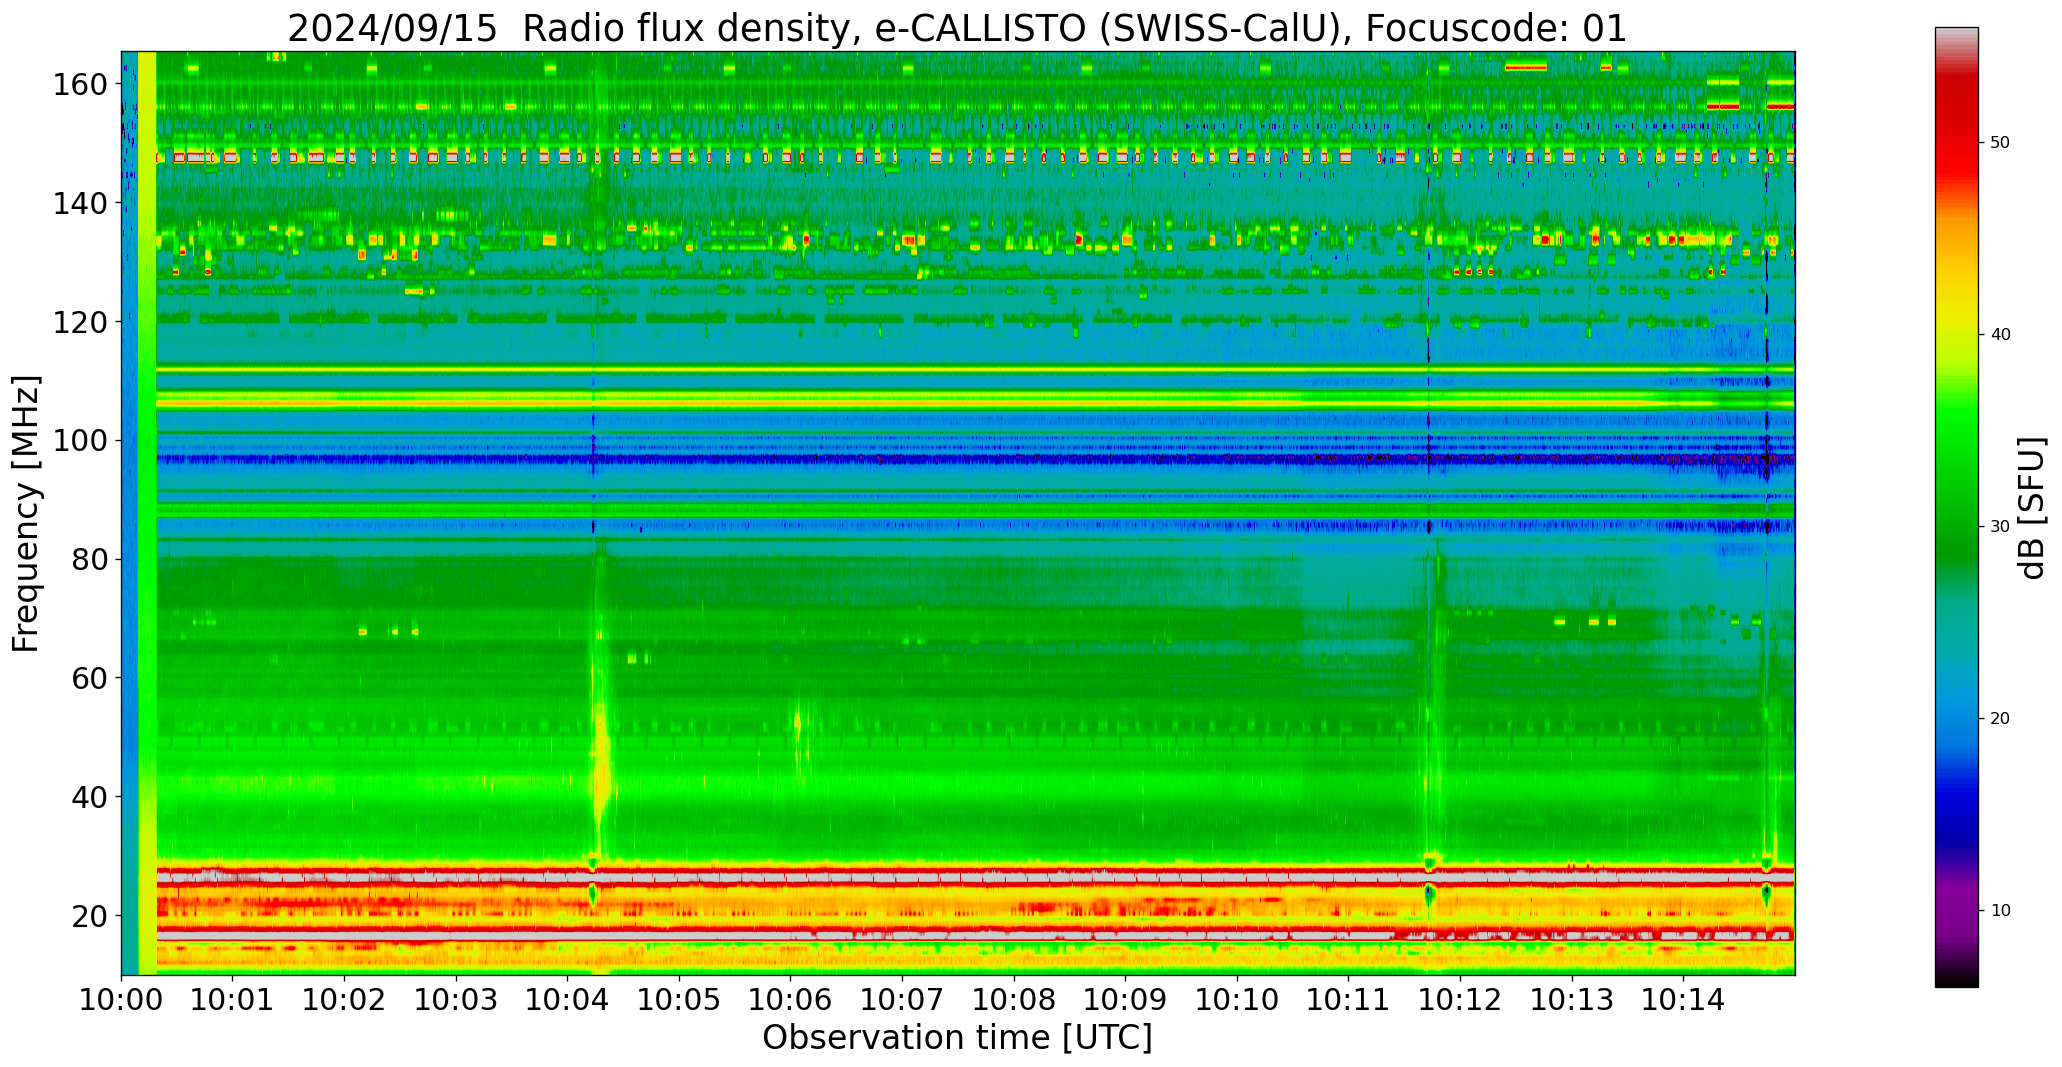Click the 10:04 time tick label

[x=568, y=999]
